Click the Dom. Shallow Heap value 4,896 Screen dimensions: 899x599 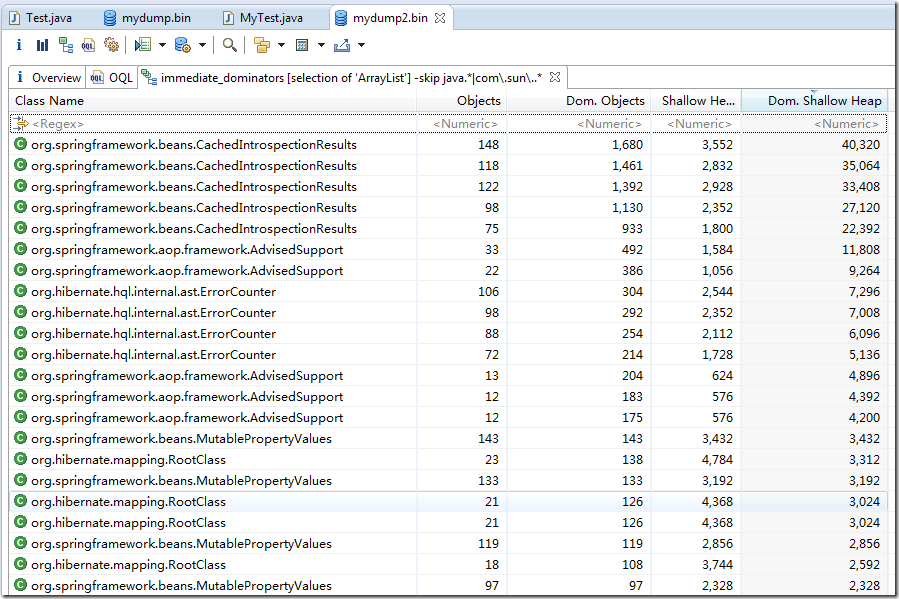[864, 375]
